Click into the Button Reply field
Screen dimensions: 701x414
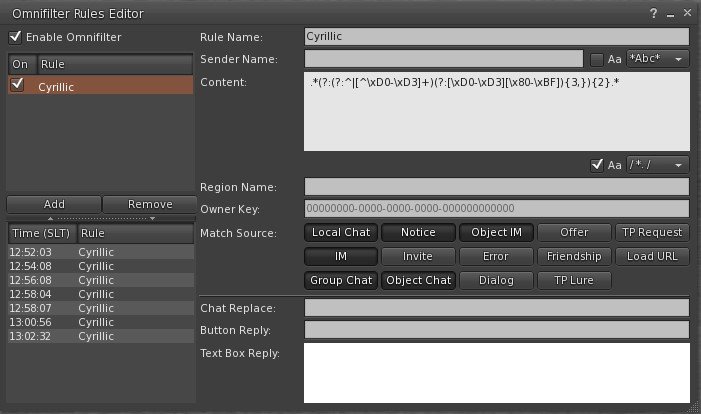pos(497,330)
